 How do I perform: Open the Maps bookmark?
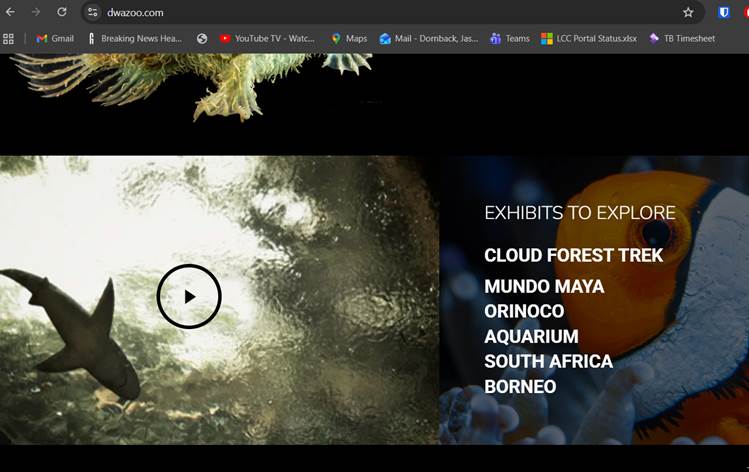point(349,39)
